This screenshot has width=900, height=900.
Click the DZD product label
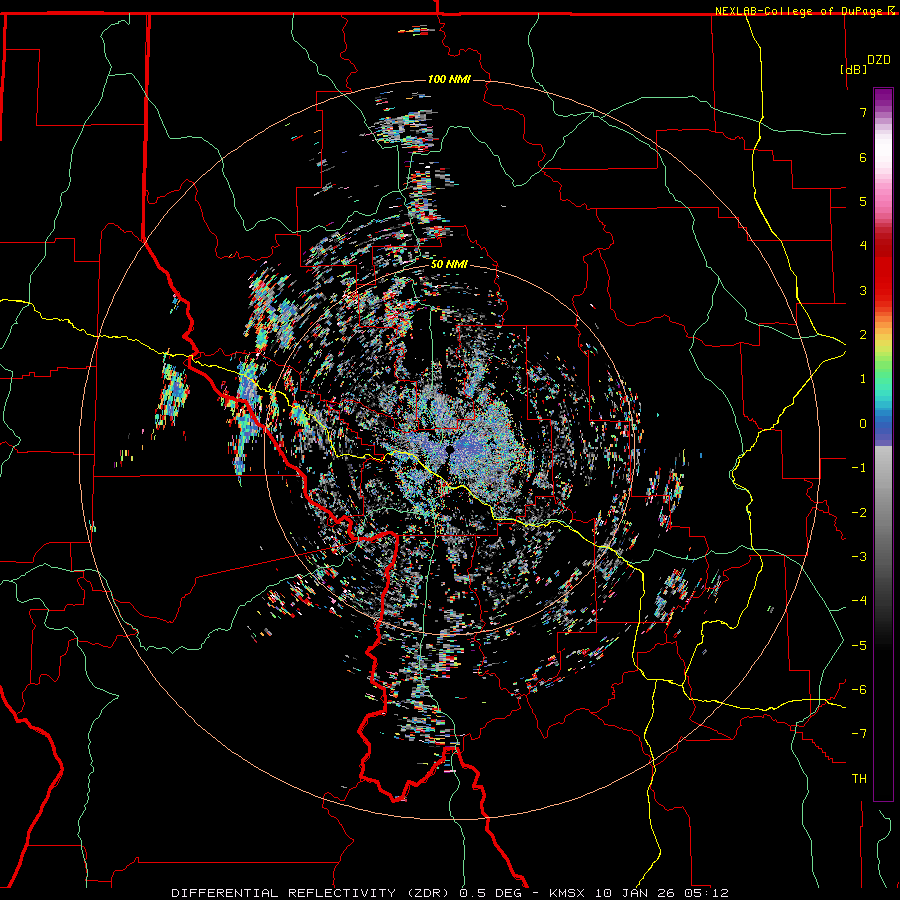[879, 60]
